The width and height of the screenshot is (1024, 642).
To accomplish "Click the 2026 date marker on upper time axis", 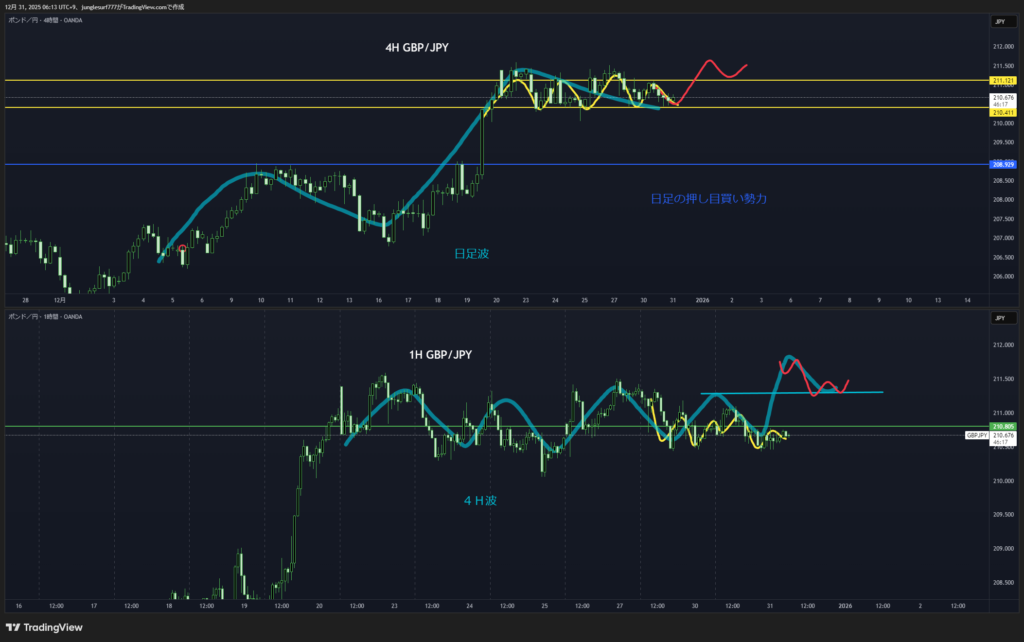I will click(x=701, y=299).
